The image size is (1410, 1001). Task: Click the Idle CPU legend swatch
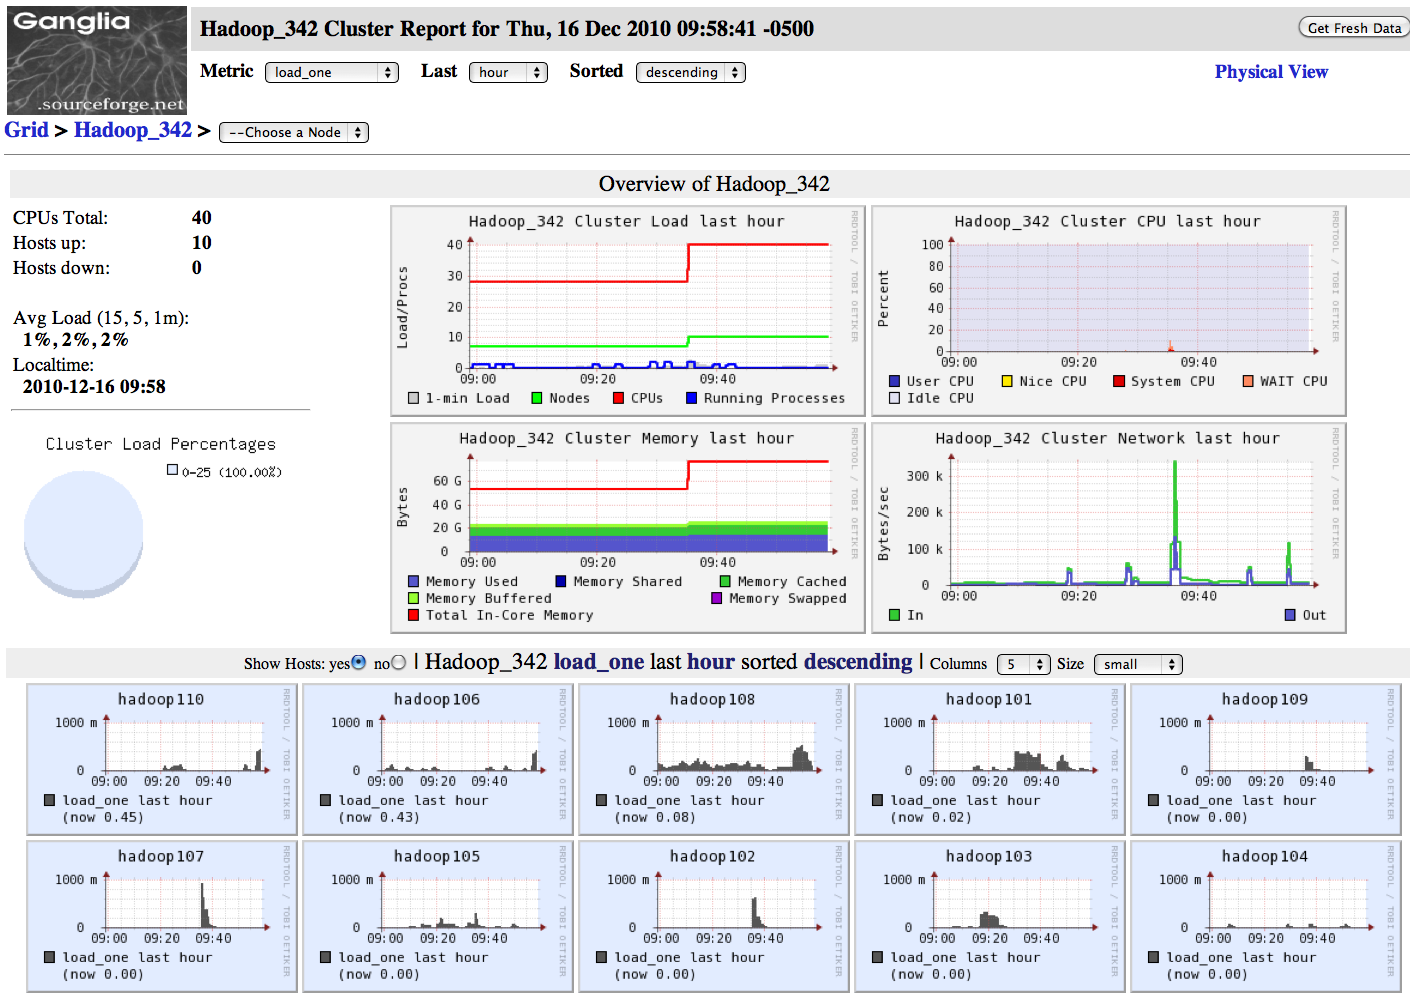[x=895, y=398]
